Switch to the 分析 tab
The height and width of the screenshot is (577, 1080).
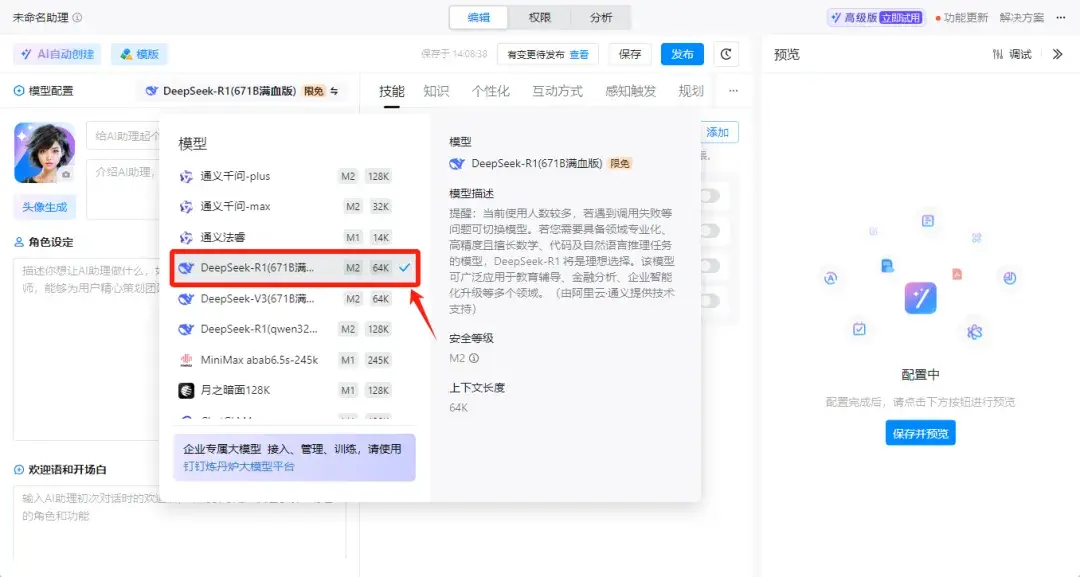pyautogui.click(x=601, y=17)
